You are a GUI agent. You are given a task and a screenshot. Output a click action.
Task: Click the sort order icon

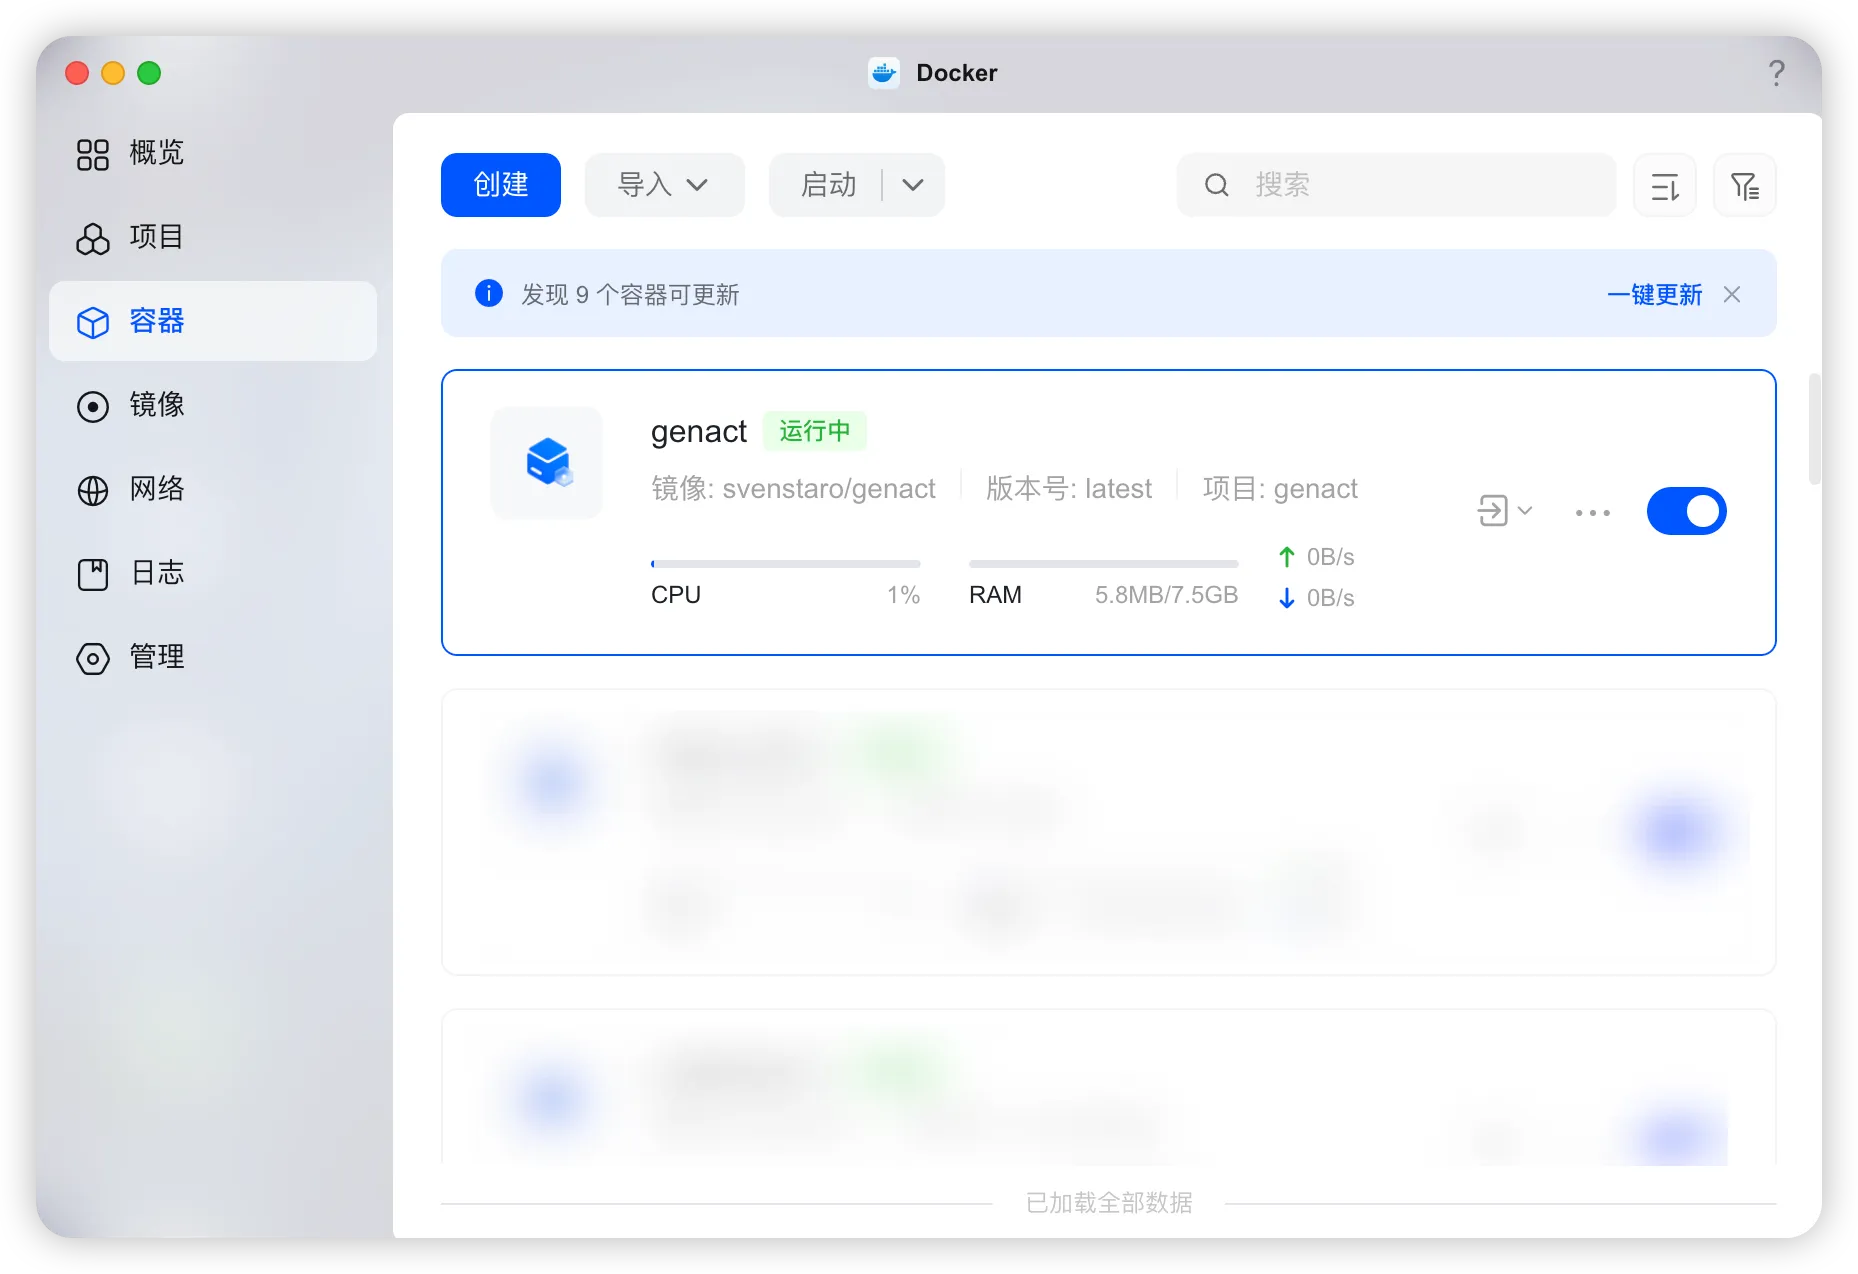tap(1665, 185)
